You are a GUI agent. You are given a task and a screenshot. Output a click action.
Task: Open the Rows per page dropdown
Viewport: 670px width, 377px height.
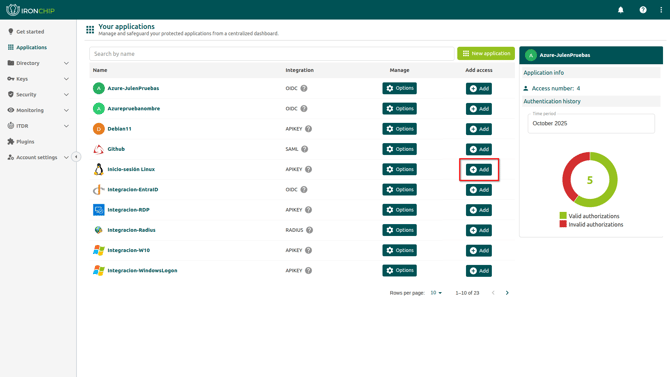[436, 293]
